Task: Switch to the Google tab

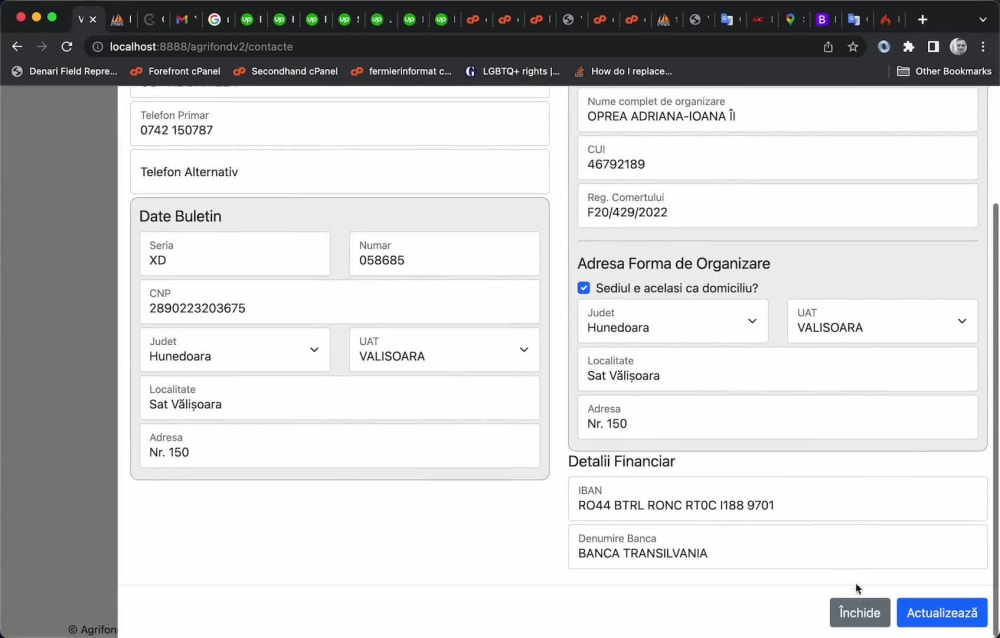Action: pos(215,20)
